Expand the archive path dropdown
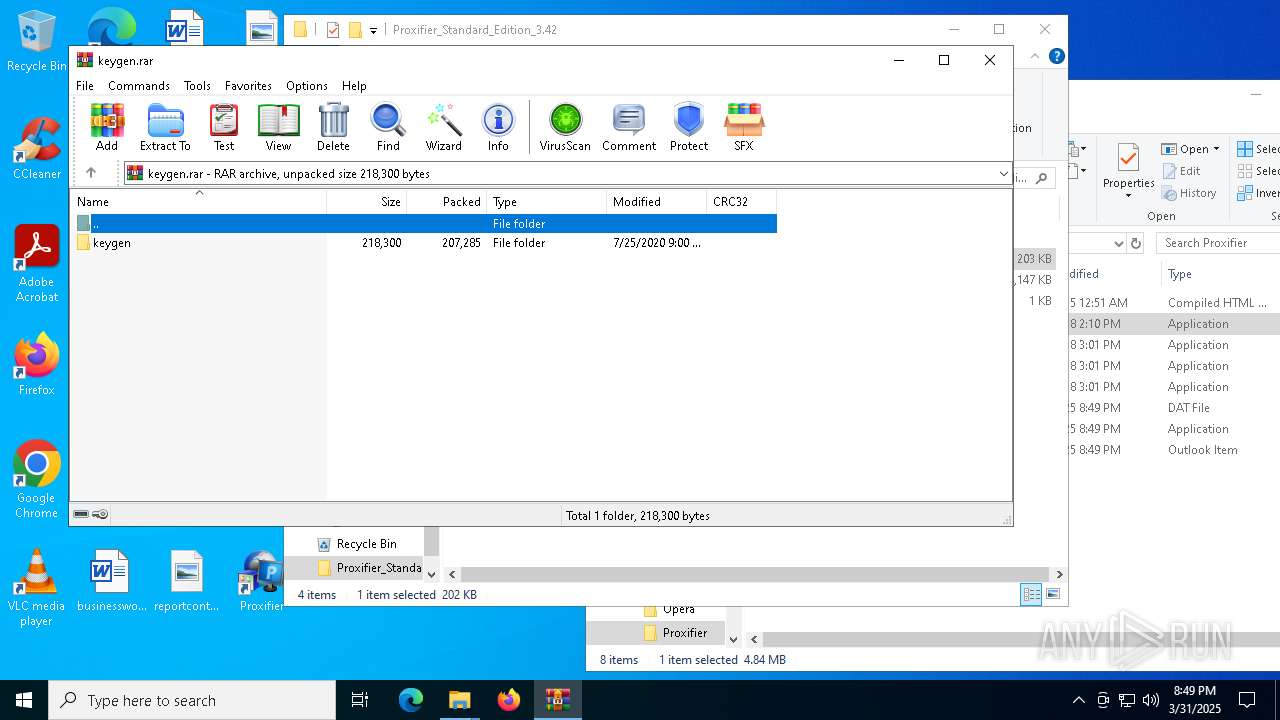Image resolution: width=1280 pixels, height=720 pixels. [1003, 174]
